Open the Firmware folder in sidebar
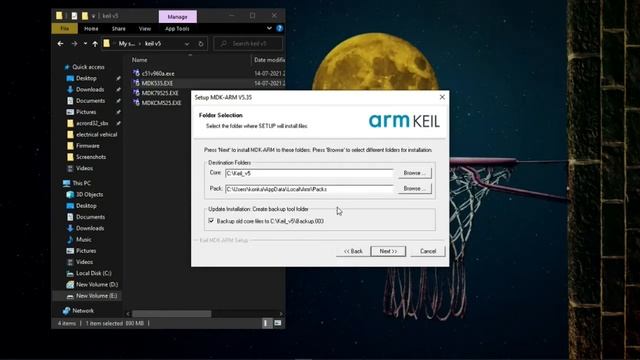 [x=87, y=145]
